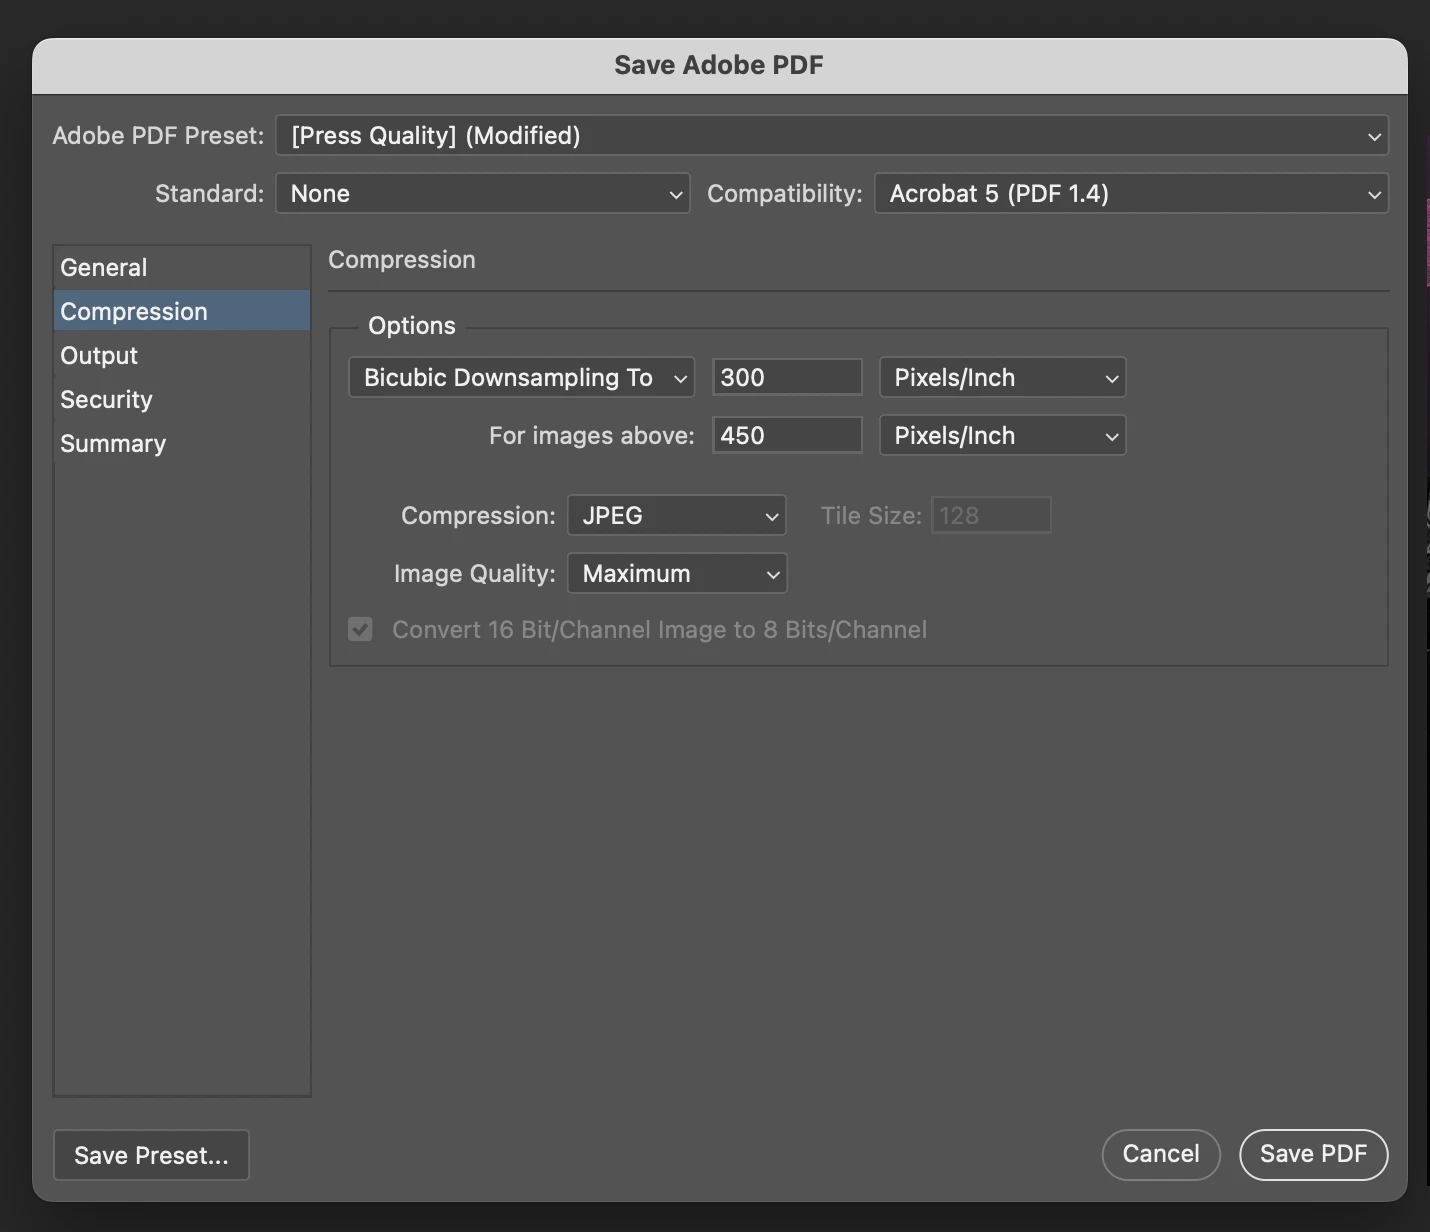
Task: Click the Tile Size field showing 128
Action: coord(991,515)
